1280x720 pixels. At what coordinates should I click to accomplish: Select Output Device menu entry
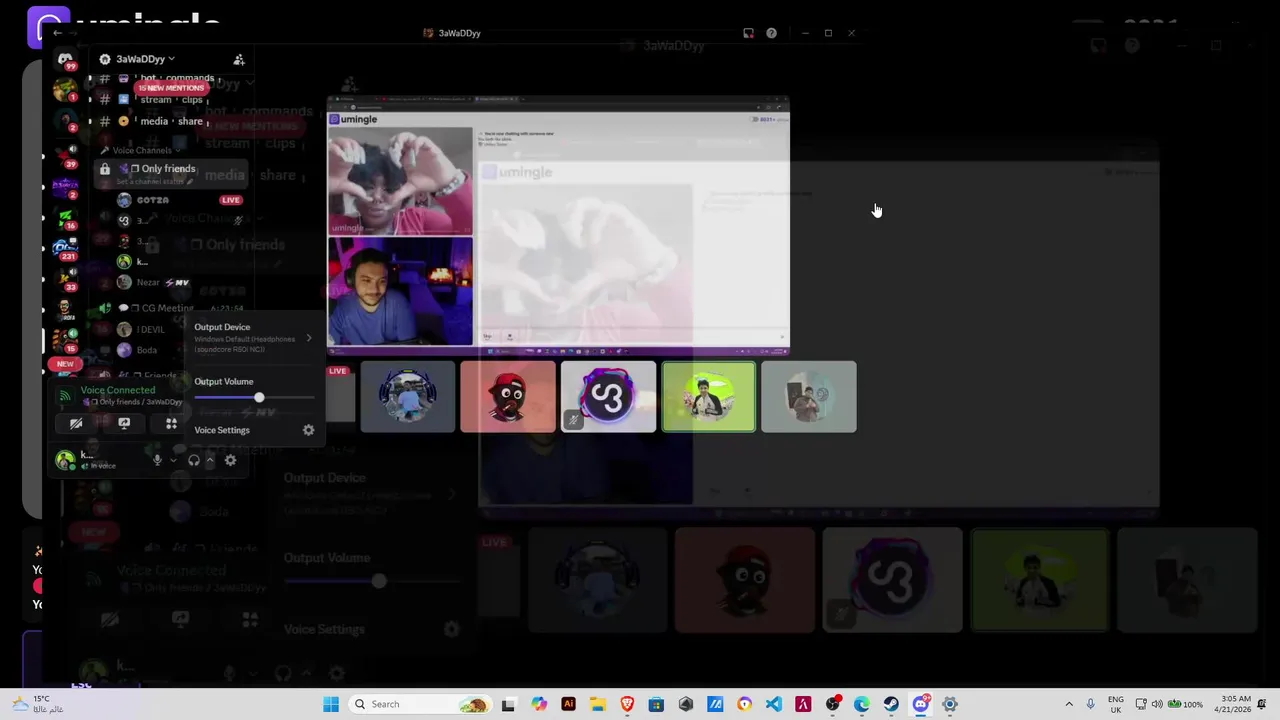click(253, 338)
